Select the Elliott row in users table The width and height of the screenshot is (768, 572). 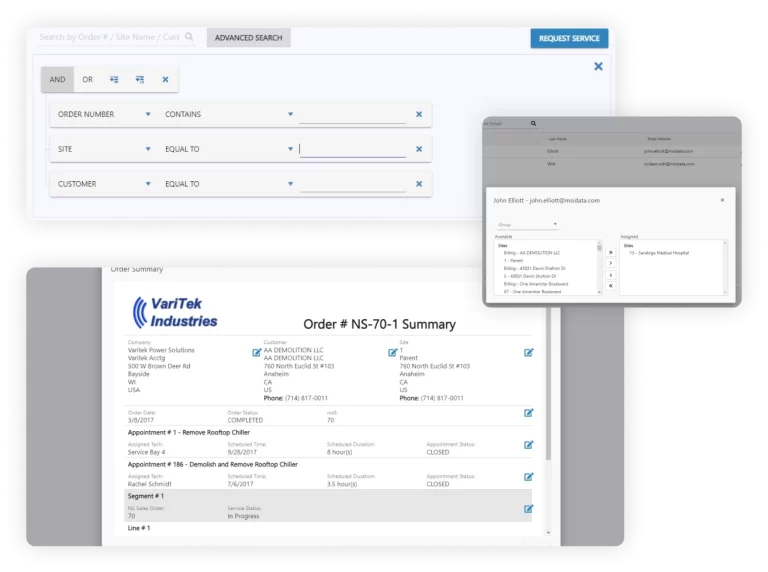point(612,151)
